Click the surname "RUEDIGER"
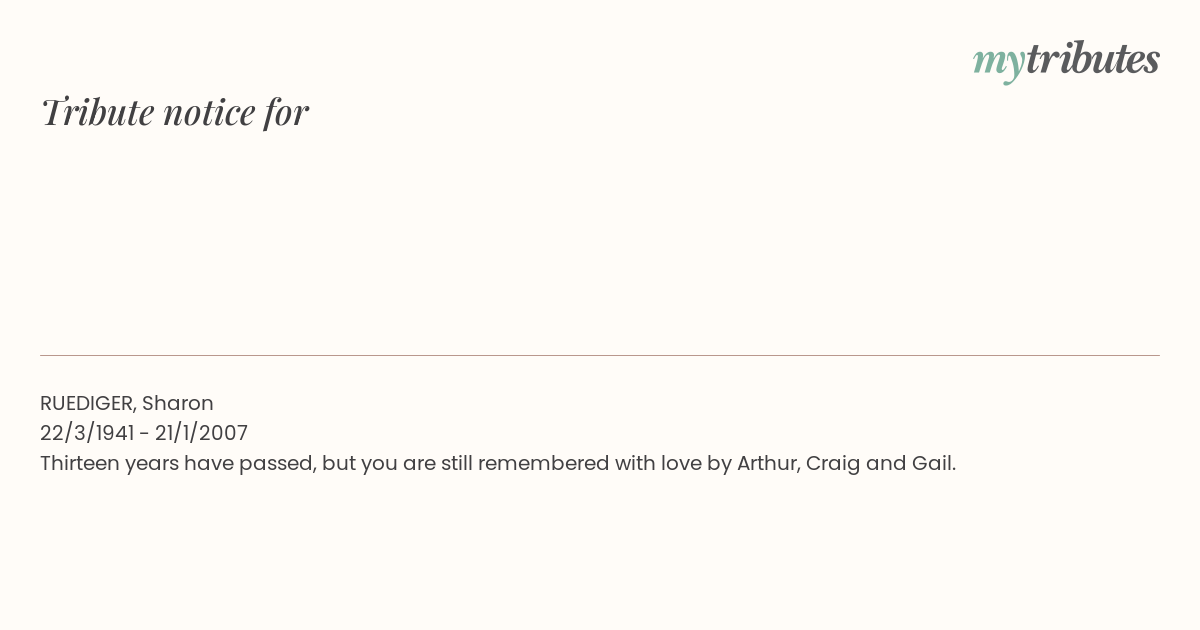Image resolution: width=1200 pixels, height=630 pixels. click(x=87, y=403)
